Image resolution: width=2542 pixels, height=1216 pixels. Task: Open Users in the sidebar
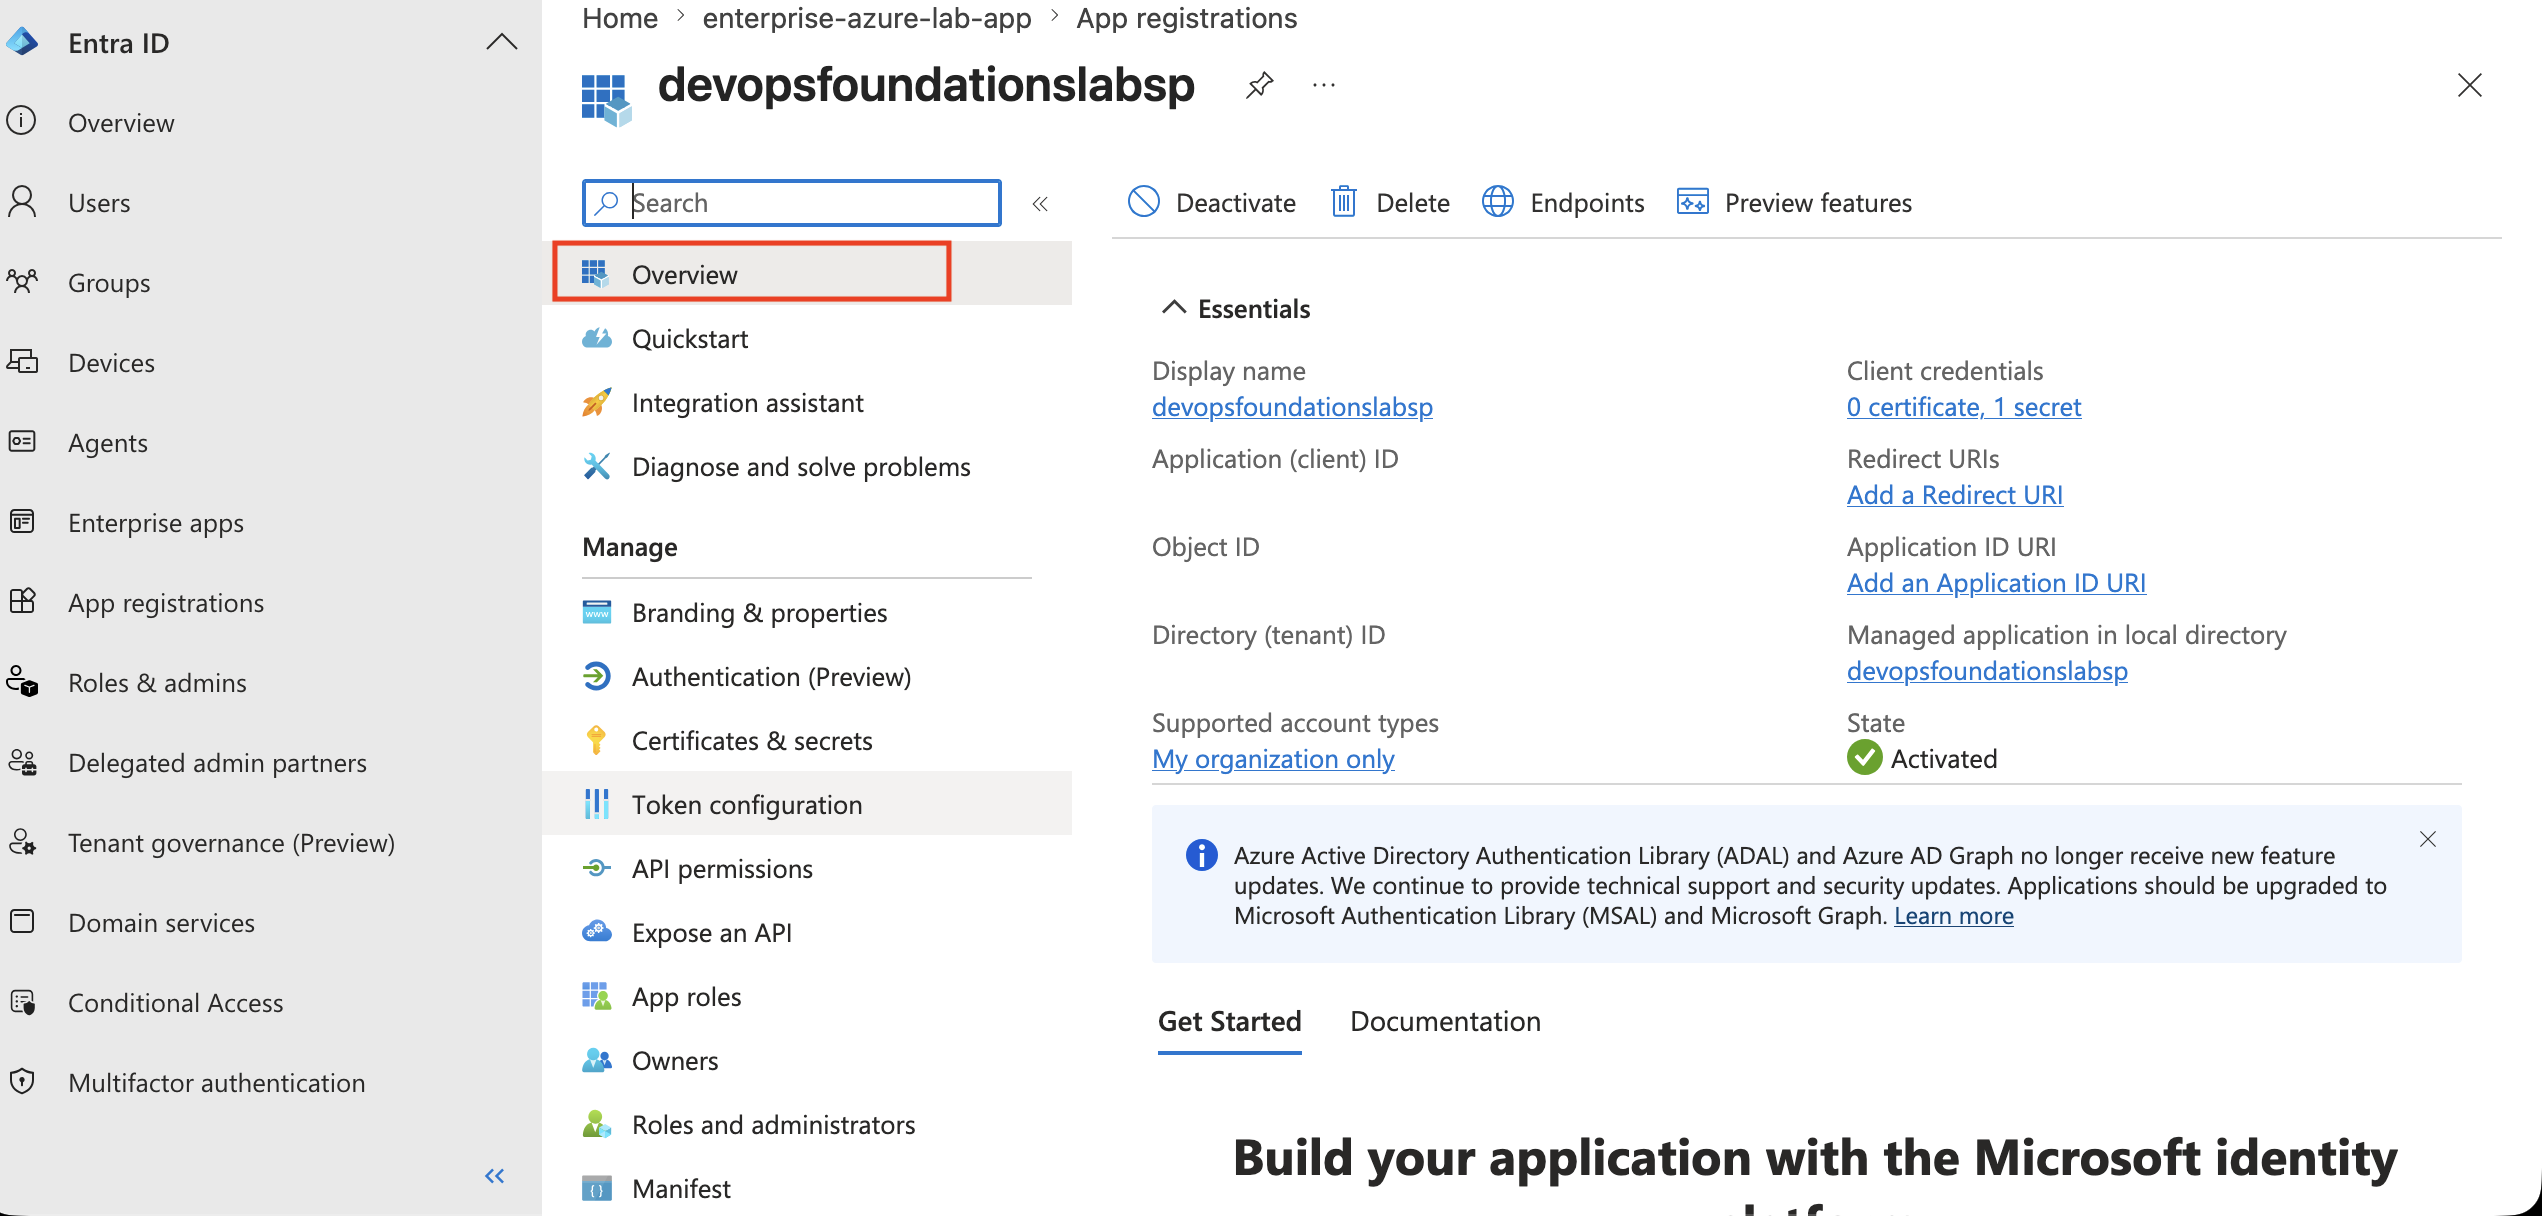coord(99,203)
